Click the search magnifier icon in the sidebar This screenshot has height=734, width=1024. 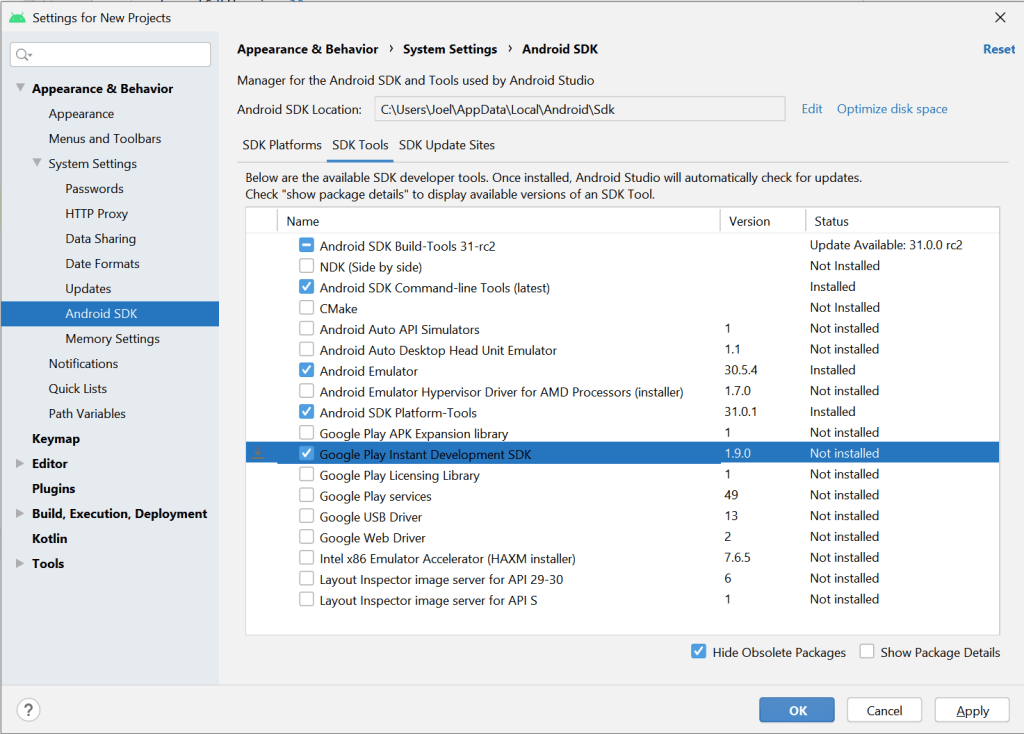coord(24,55)
